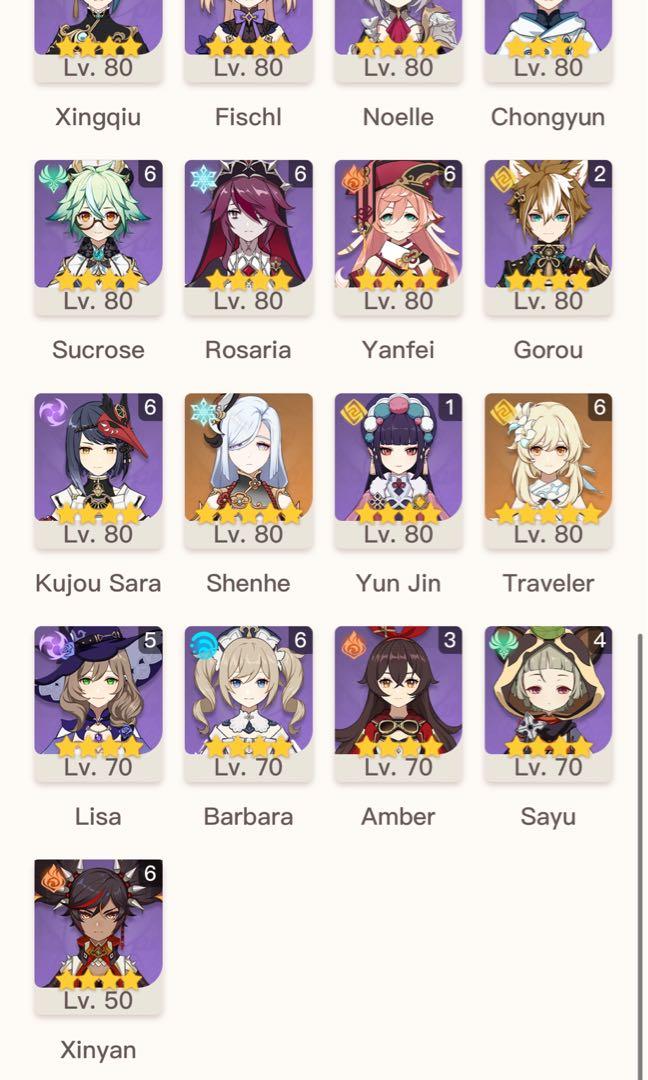
Task: Select Amber's portrait
Action: click(399, 690)
